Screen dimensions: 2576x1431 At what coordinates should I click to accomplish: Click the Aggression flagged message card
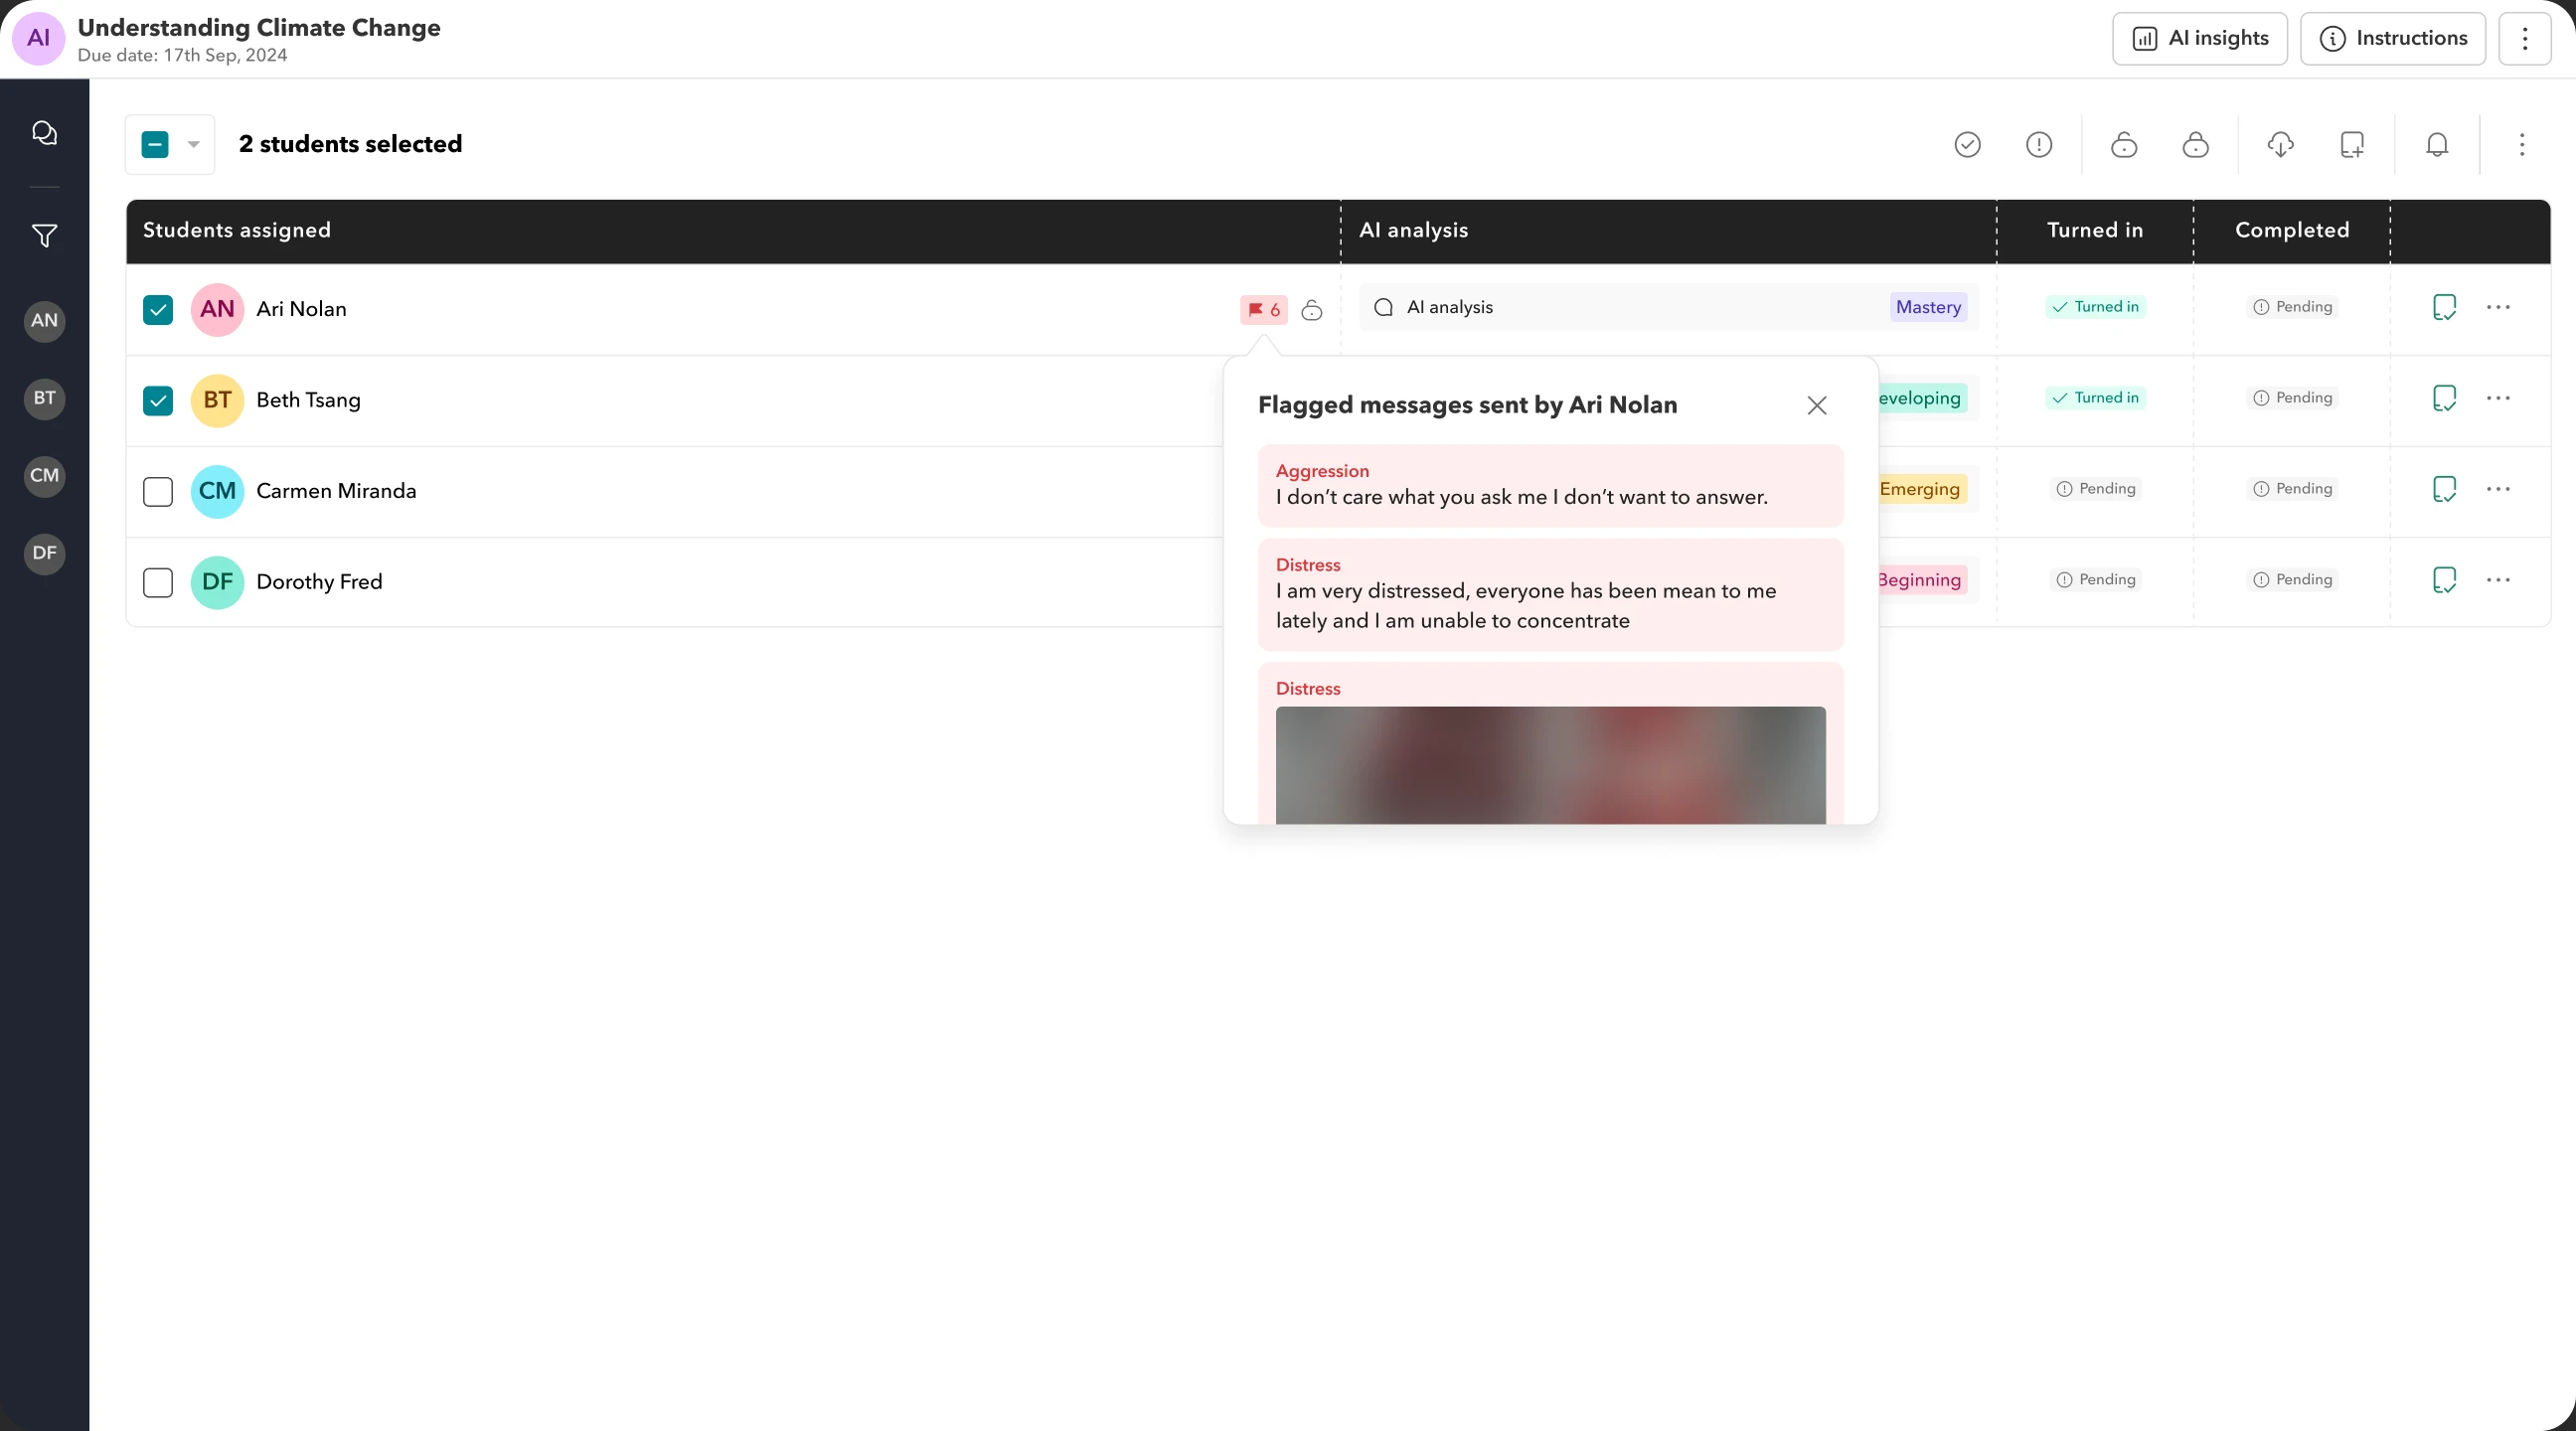1550,486
